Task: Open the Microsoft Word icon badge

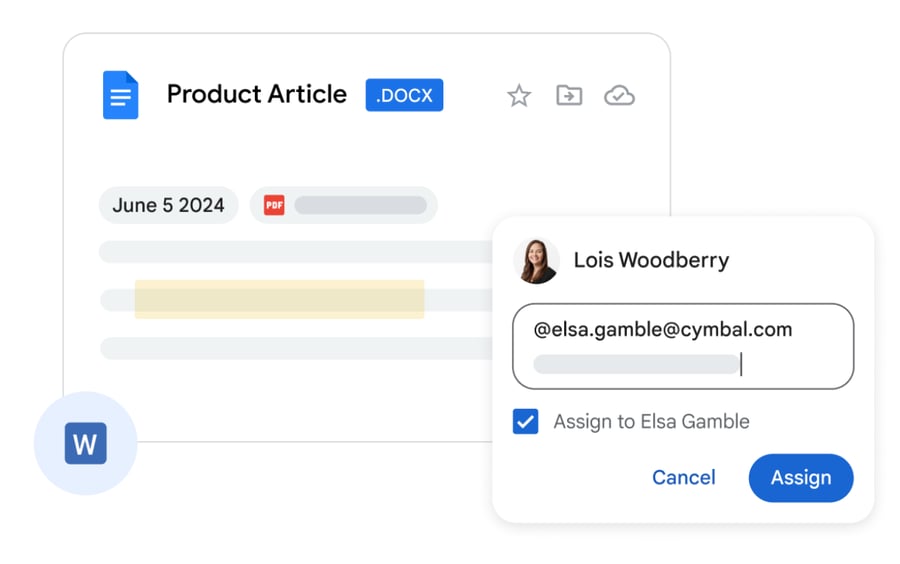Action: coord(86,443)
